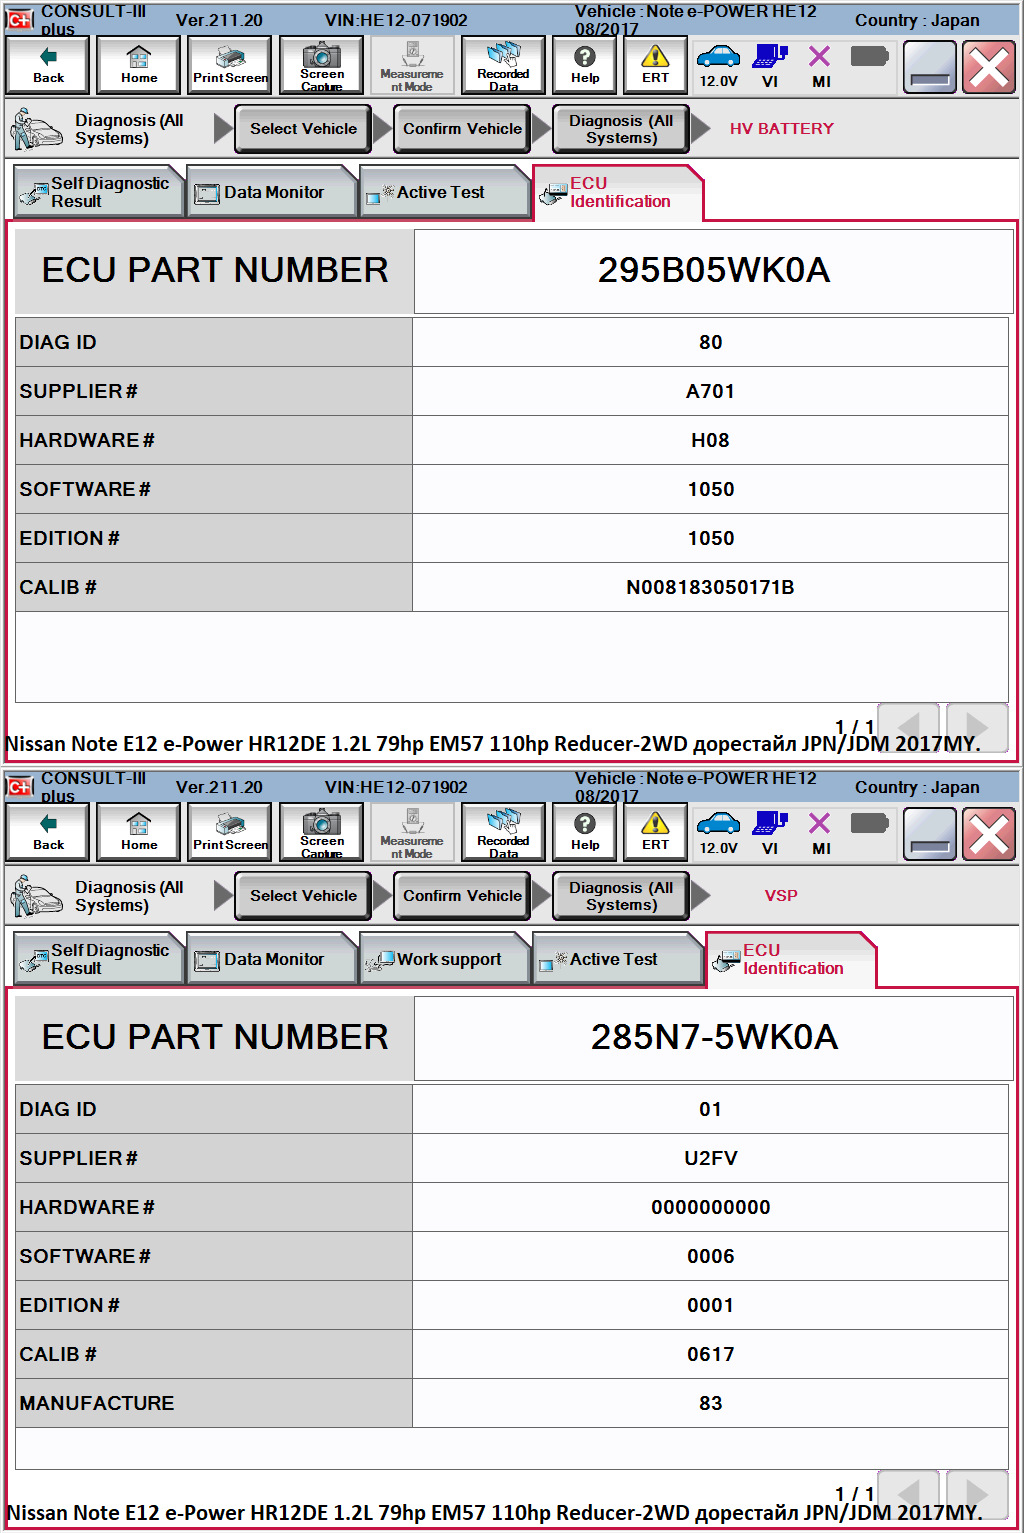Click 12.0V battery voltage icon in HV BATTERY window
The width and height of the screenshot is (1024, 1533).
(x=718, y=65)
